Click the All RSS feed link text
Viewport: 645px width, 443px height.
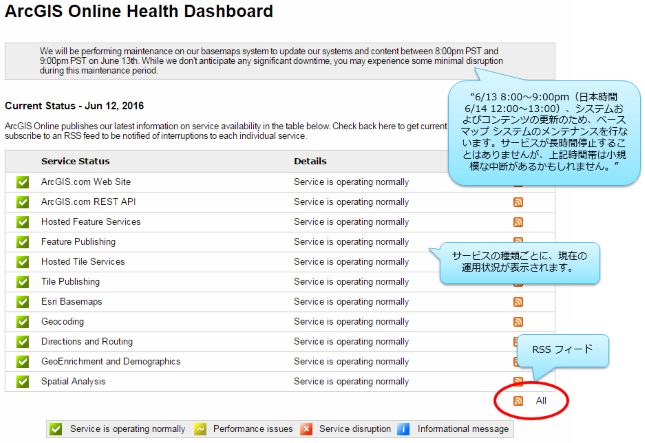tap(541, 401)
